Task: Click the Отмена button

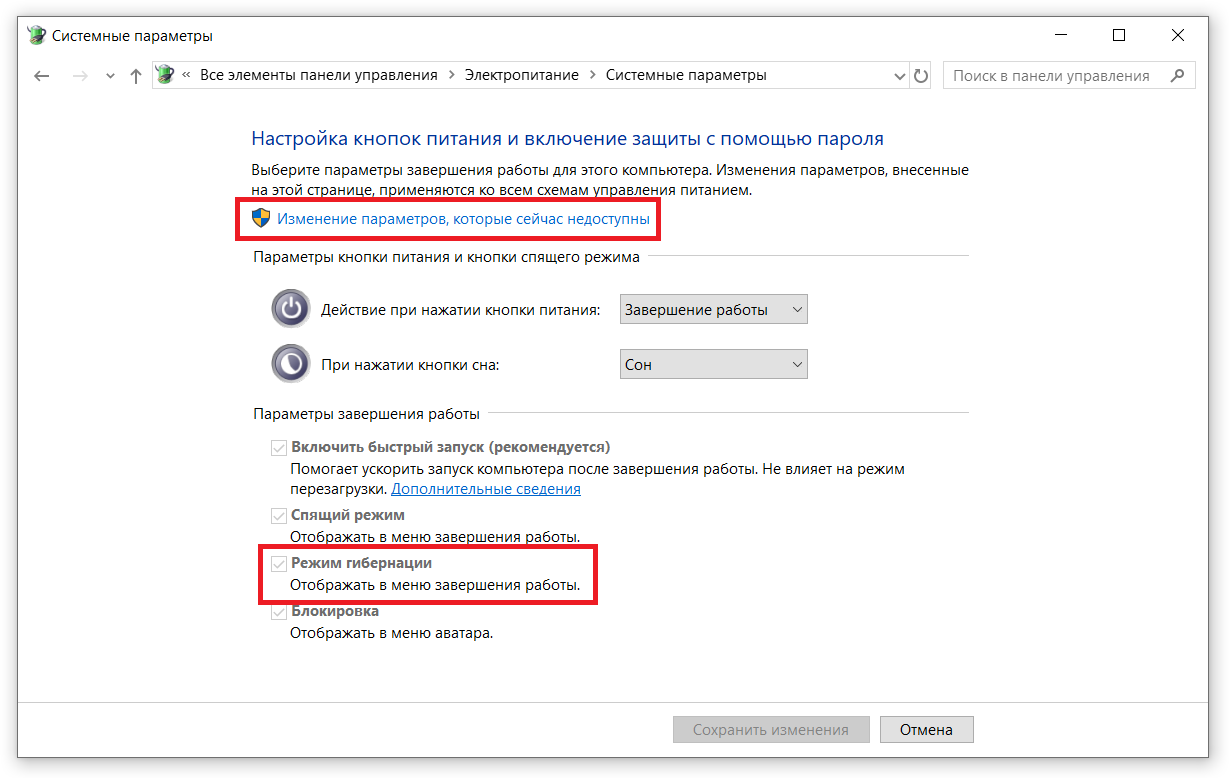Action: 926,730
